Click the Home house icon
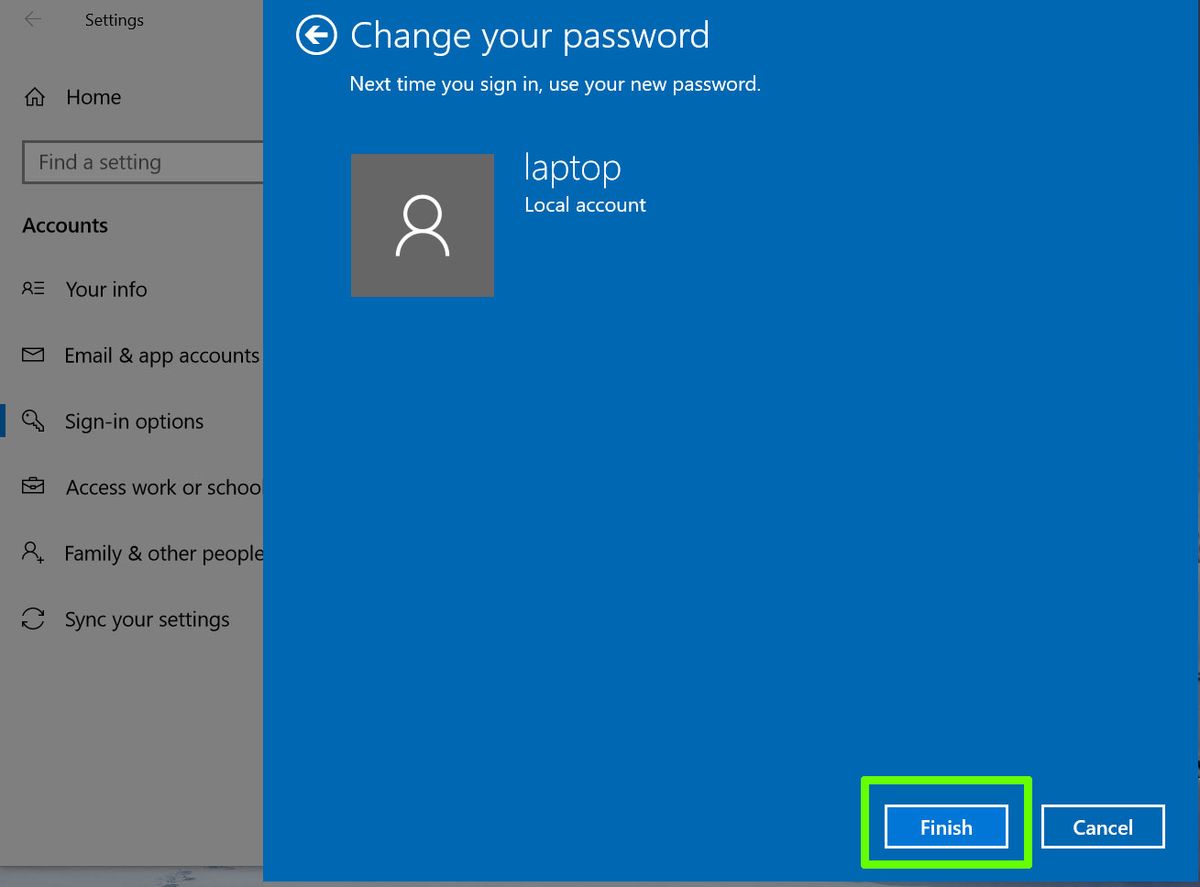This screenshot has width=1200, height=887. pyautogui.click(x=33, y=97)
